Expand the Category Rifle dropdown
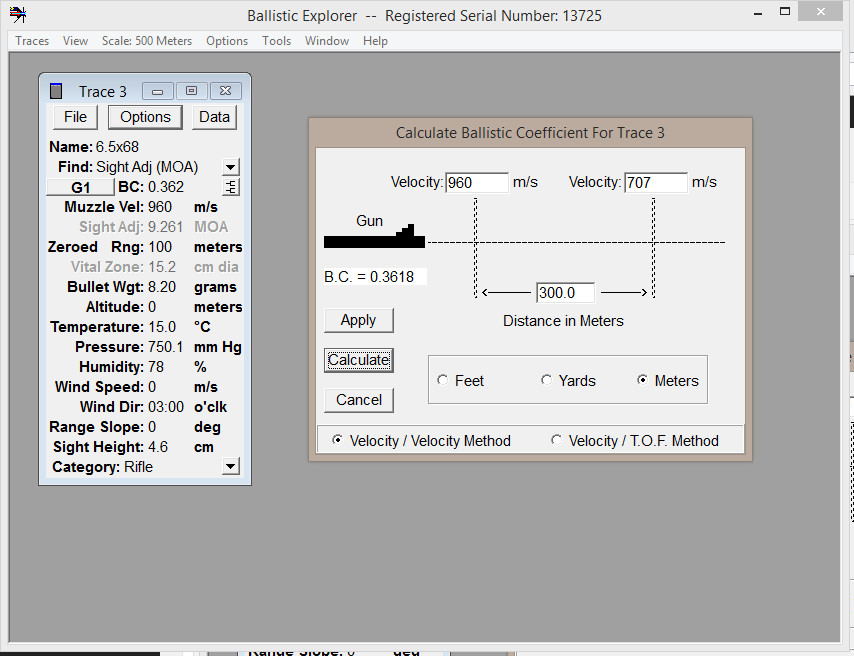This screenshot has width=854, height=656. pos(231,466)
